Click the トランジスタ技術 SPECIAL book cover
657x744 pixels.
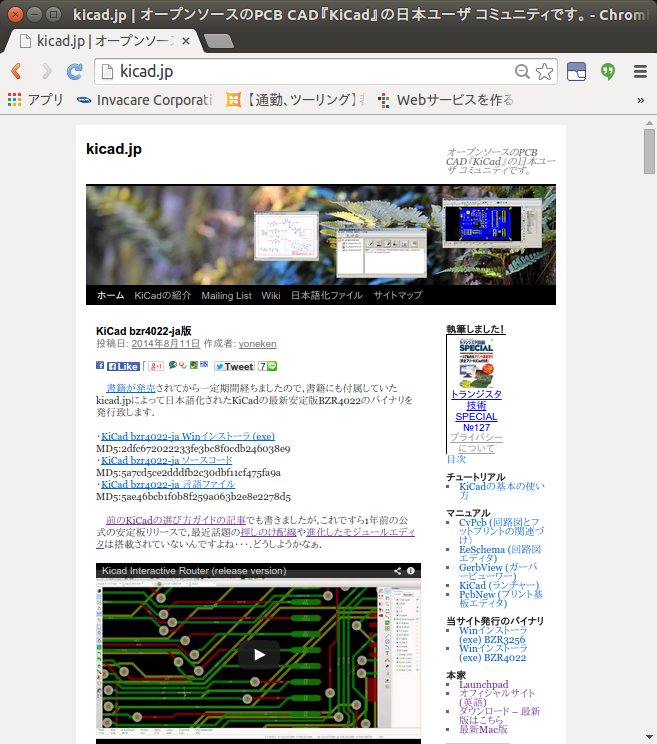476,363
